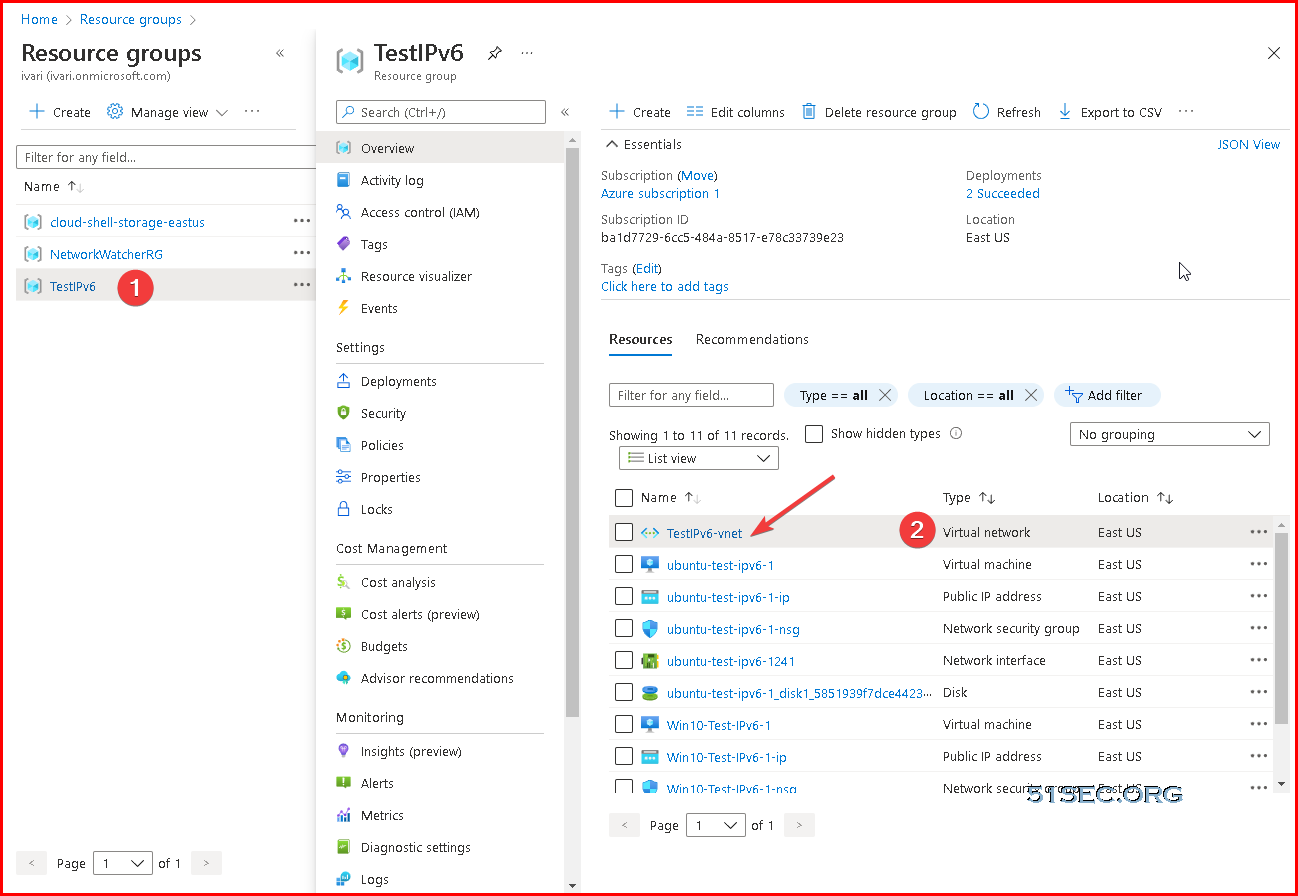Open ellipsis menu for TestIPv6 group row

click(x=302, y=285)
